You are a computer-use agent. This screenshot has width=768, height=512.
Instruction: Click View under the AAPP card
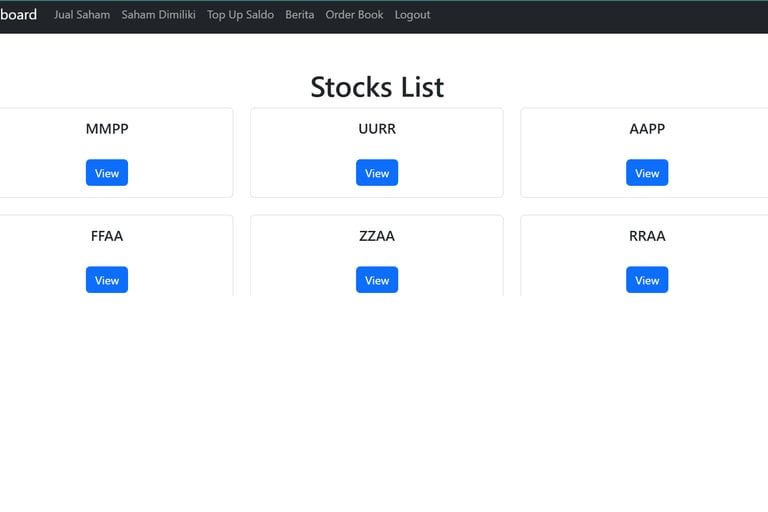pyautogui.click(x=647, y=173)
